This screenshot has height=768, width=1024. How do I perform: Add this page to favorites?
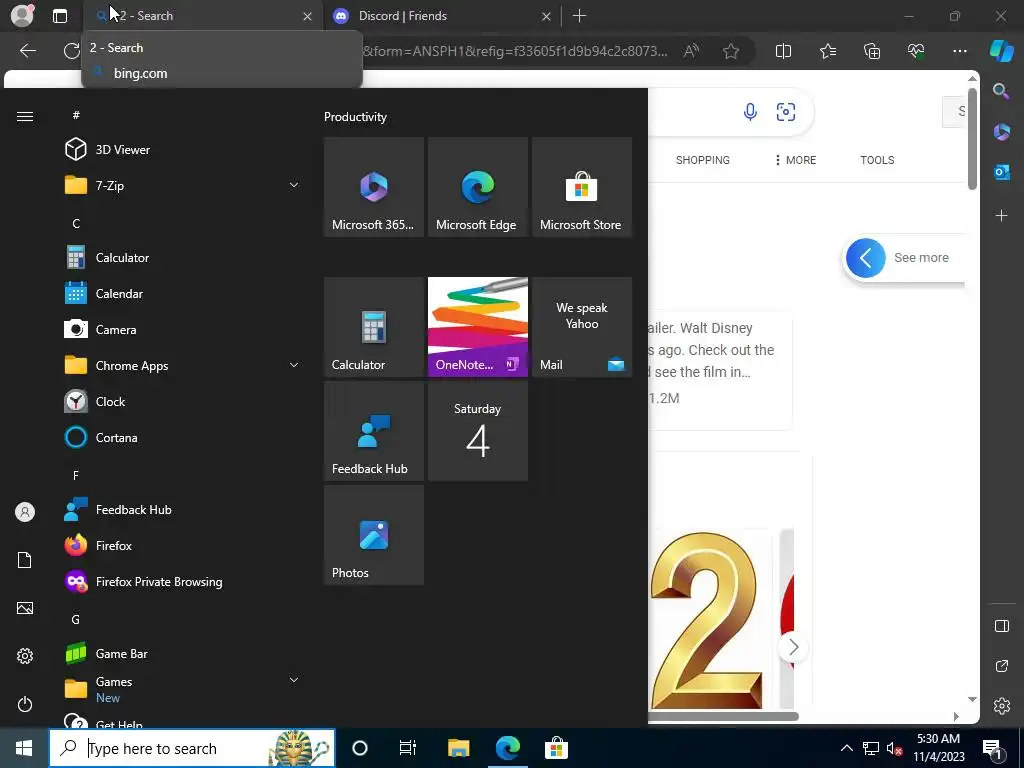(731, 51)
